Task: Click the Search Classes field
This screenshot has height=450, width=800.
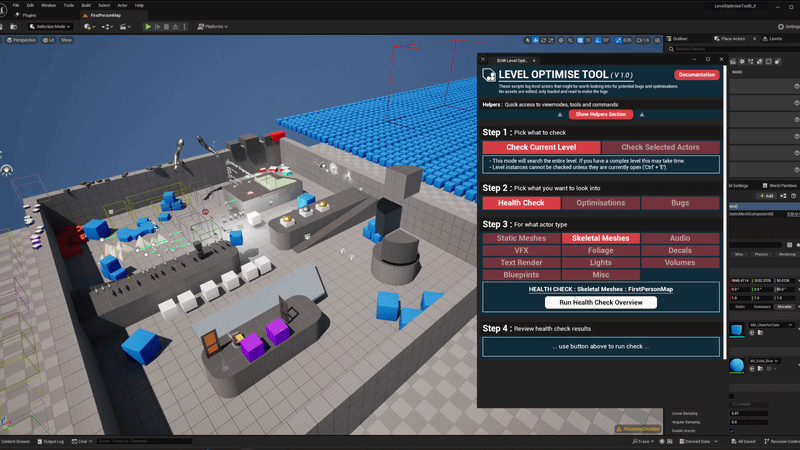Action: coord(735,49)
